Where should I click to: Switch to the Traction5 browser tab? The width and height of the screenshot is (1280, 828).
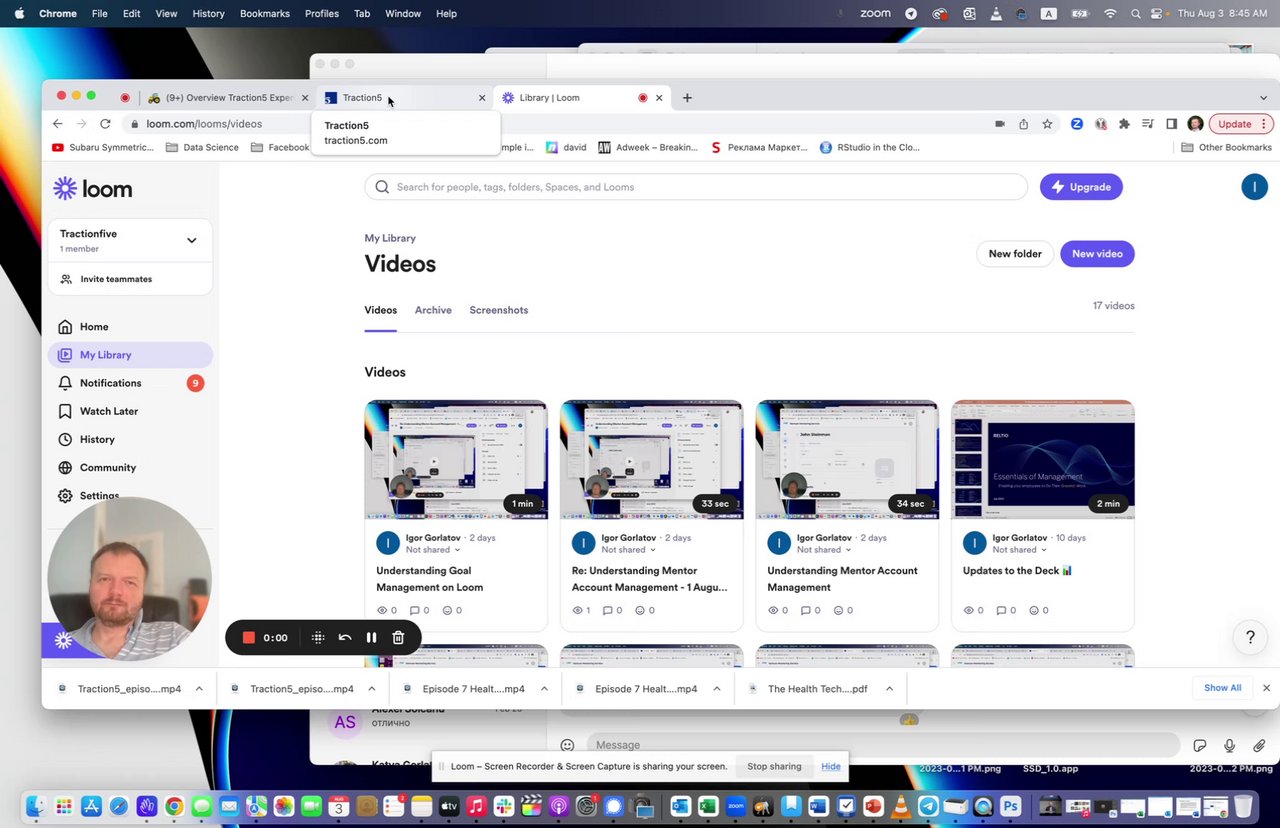click(403, 98)
